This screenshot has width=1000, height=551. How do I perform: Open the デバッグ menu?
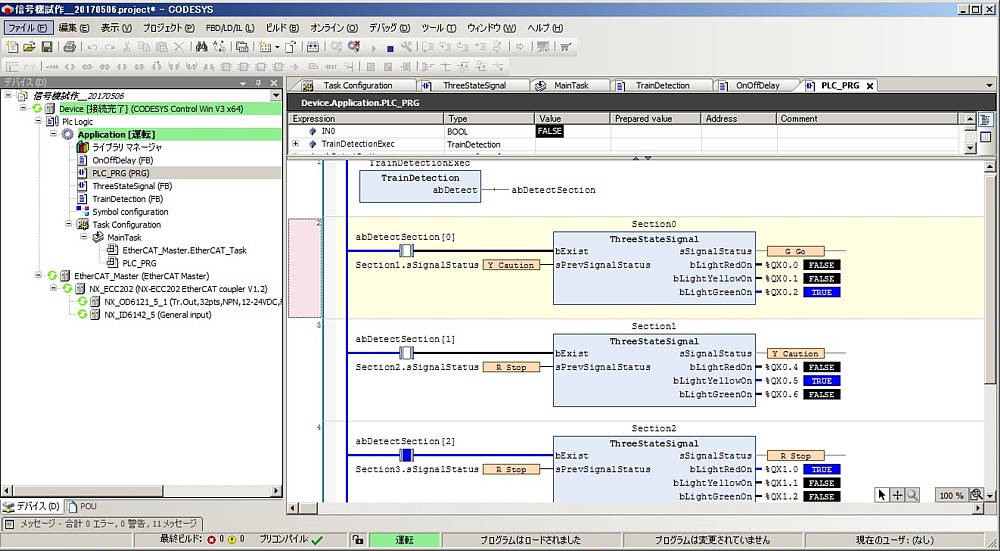click(389, 28)
